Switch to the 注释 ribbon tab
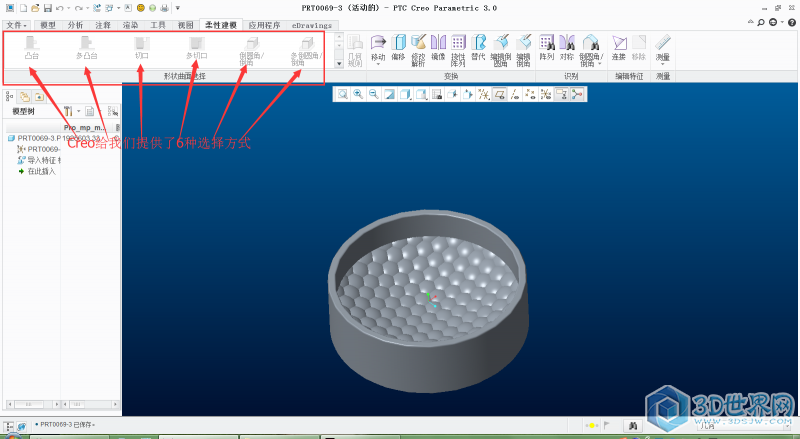 pos(103,25)
